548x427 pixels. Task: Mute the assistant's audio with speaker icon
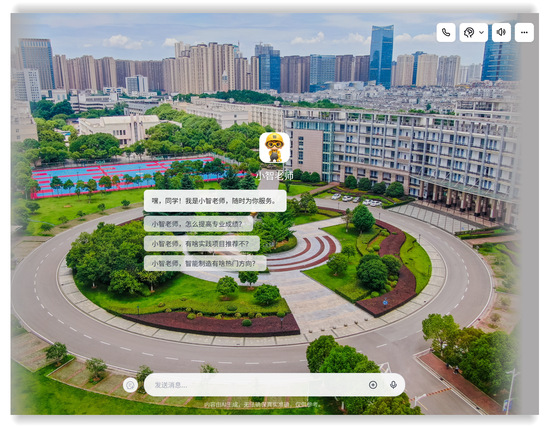coord(501,32)
